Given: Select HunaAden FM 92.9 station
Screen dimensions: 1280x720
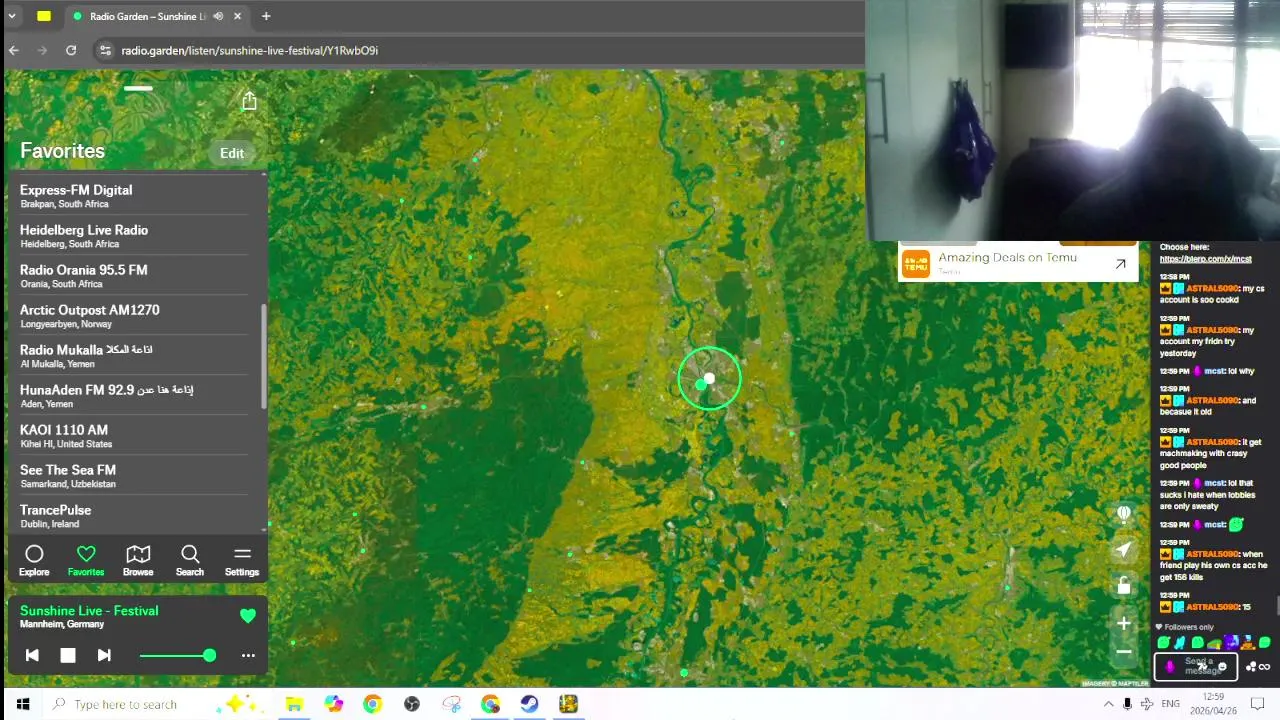Looking at the screenshot, I should pos(134,396).
